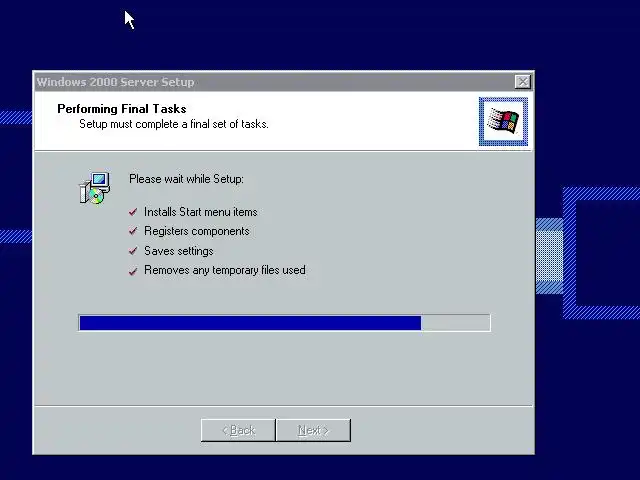Close the Windows 2000 Server Setup dialog
This screenshot has height=480, width=640.
[x=523, y=82]
